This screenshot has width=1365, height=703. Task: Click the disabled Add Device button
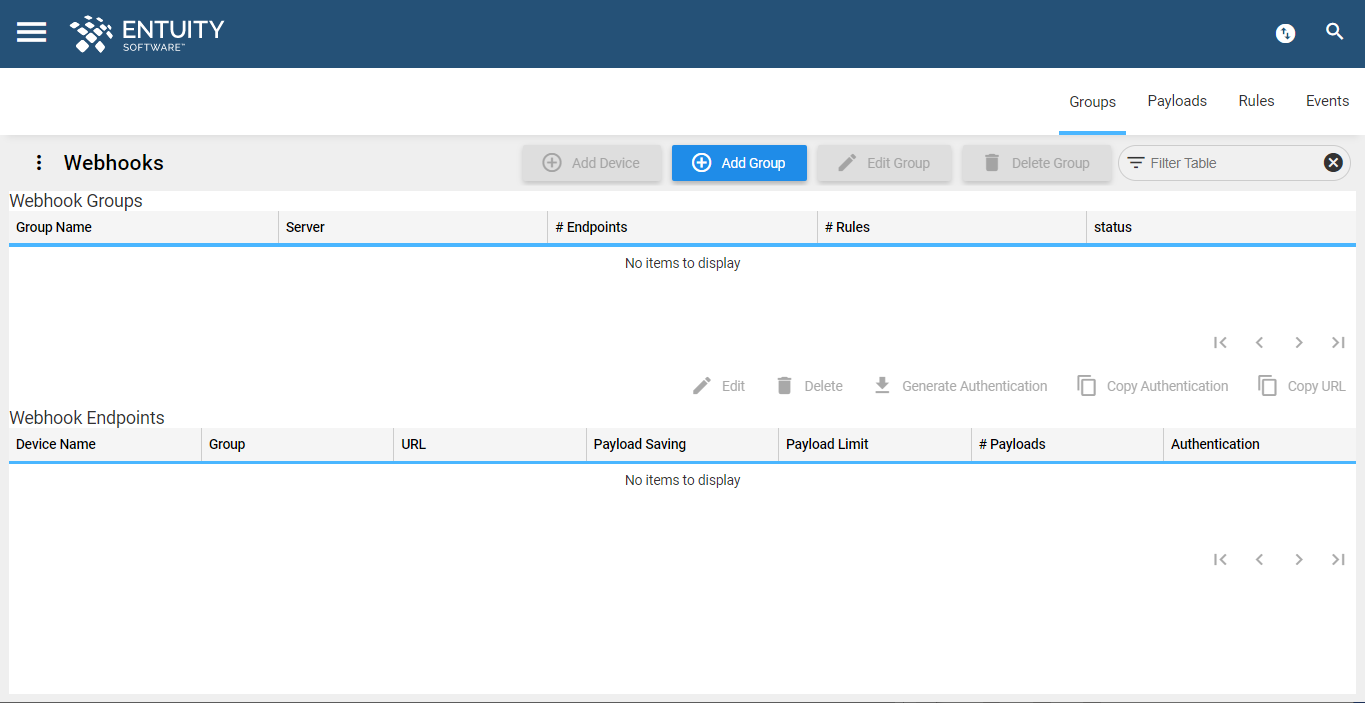tap(591, 162)
